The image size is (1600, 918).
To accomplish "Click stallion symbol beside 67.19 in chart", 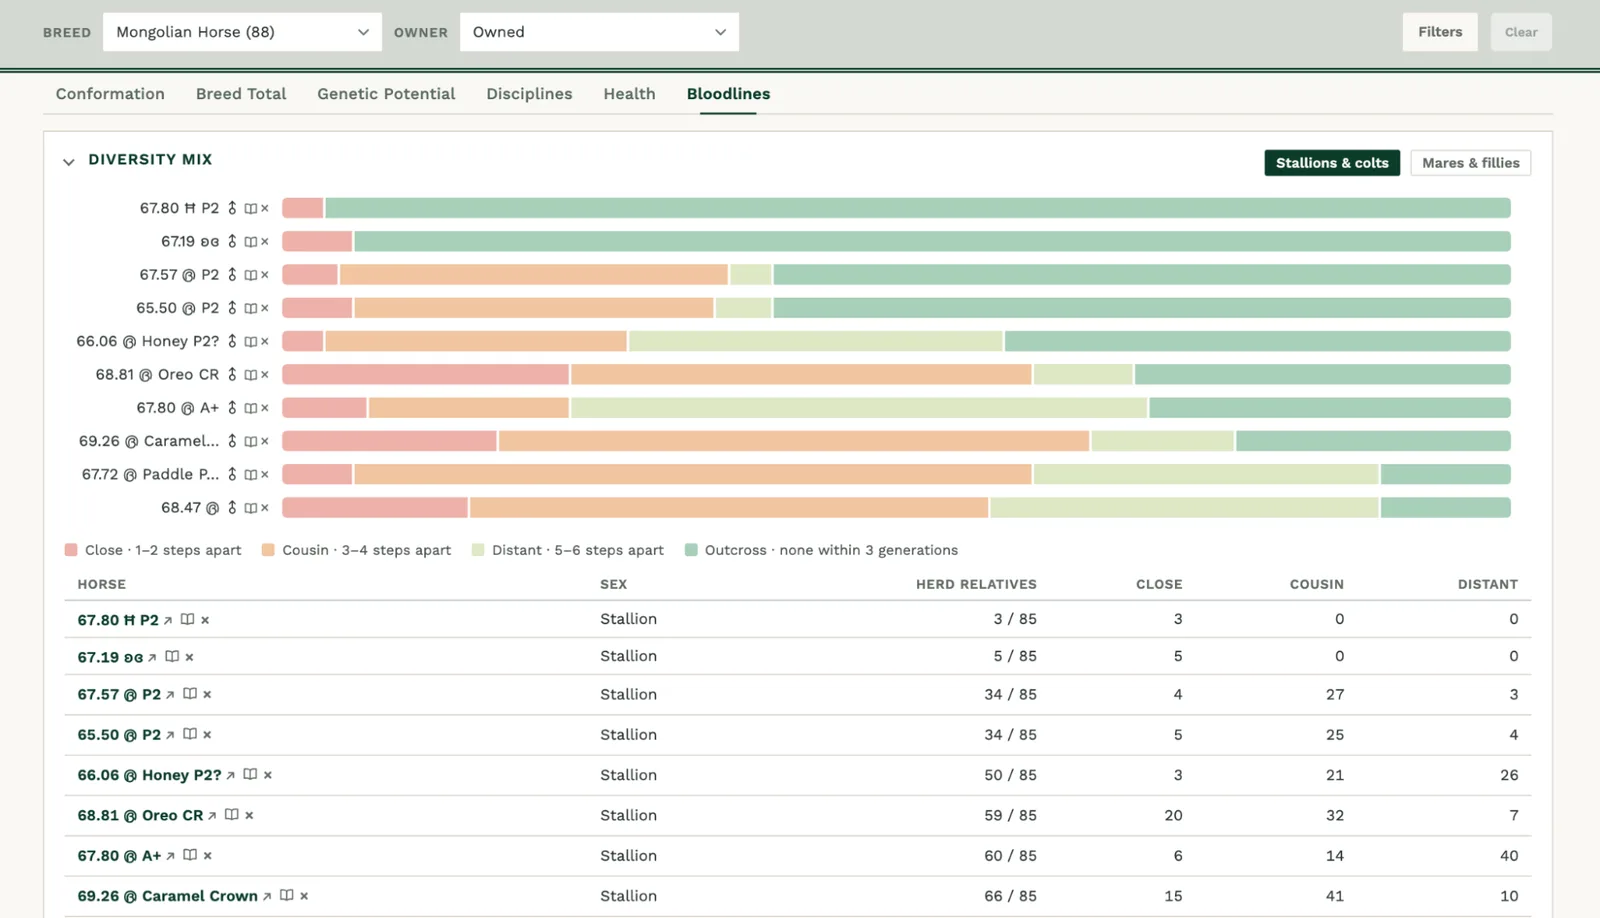I will tap(232, 242).
